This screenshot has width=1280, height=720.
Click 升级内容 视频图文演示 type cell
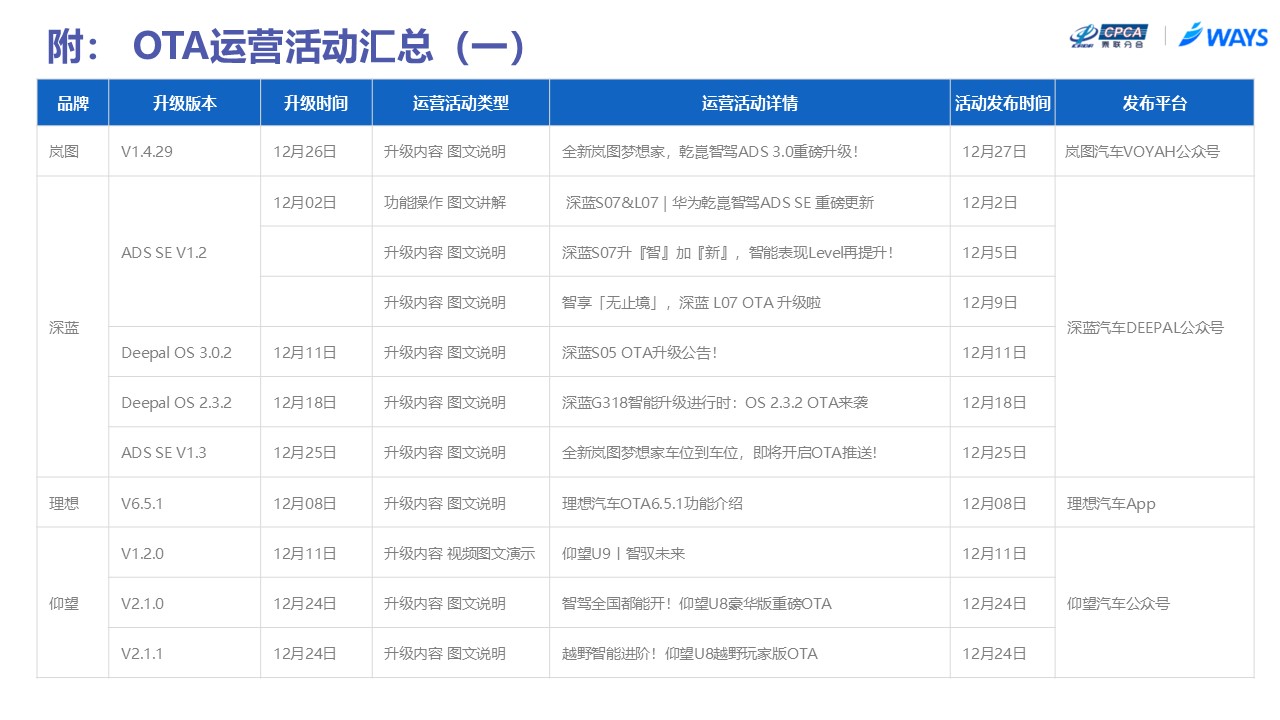tap(461, 553)
